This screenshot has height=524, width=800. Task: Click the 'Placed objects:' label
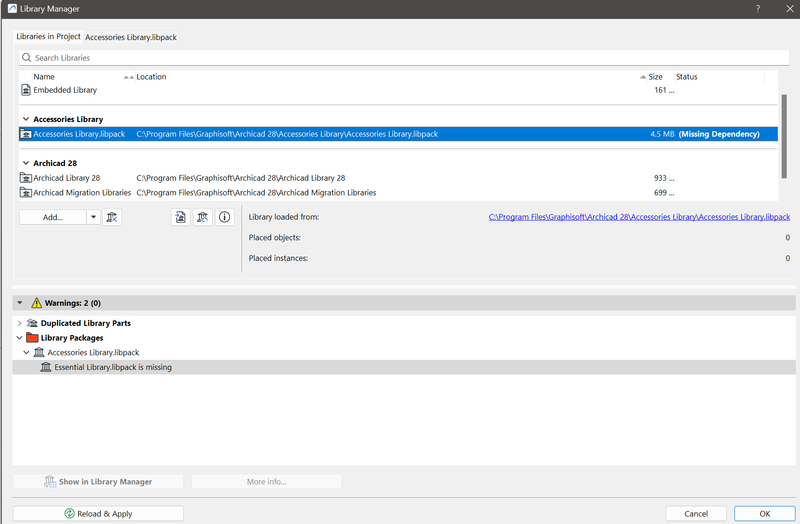[x=274, y=238]
